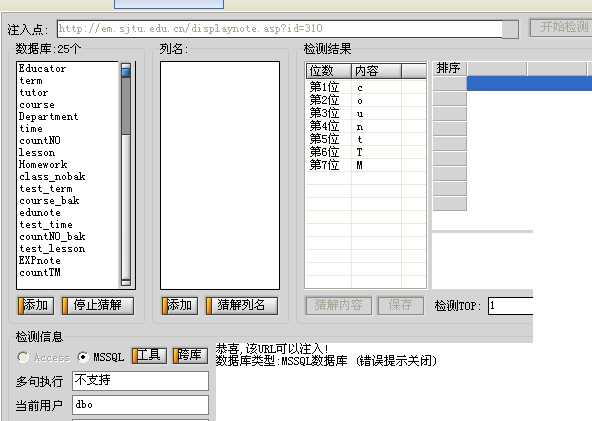The image size is (592, 421).
Task: Click the 猜解列名 button
Action: point(242,305)
